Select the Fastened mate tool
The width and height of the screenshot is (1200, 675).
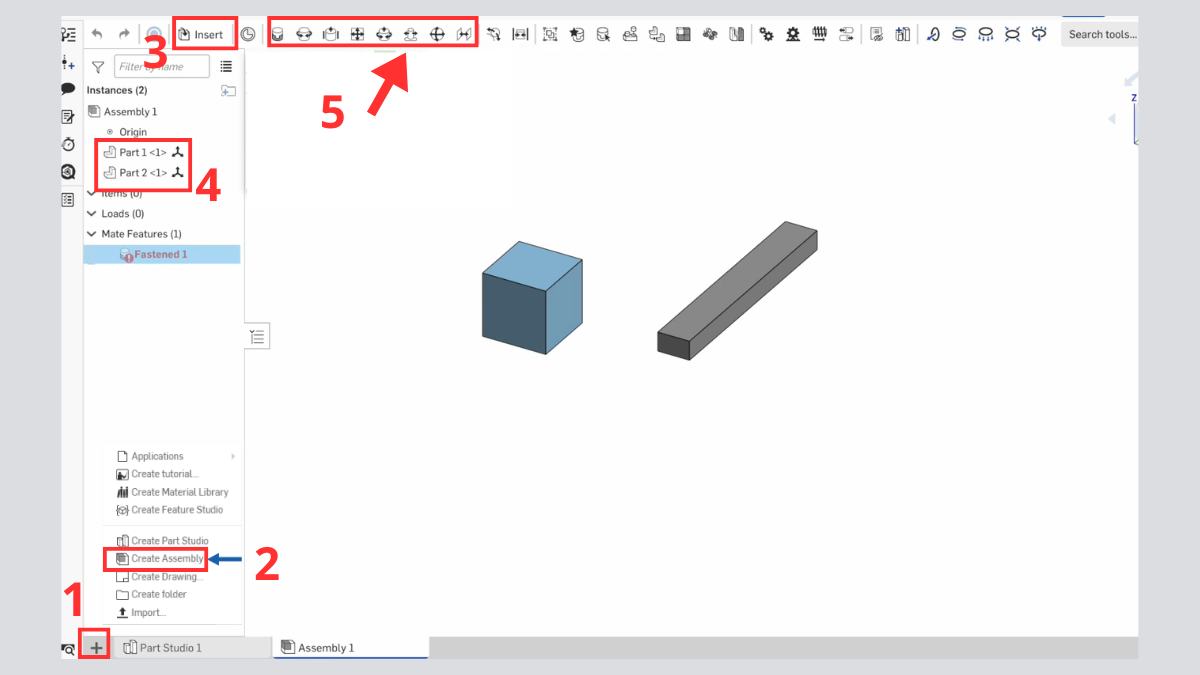point(277,34)
